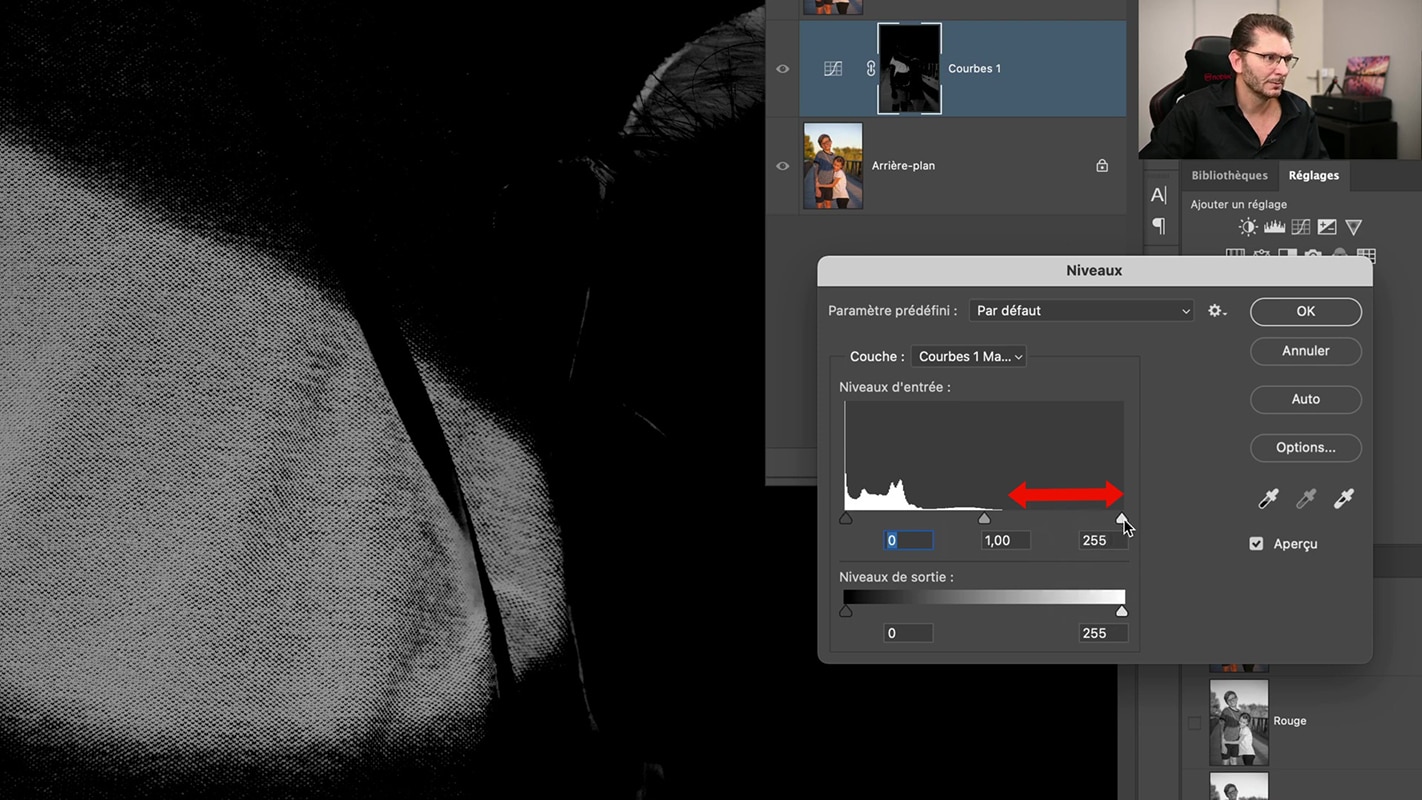Hide the Arrière-plan layer
The height and width of the screenshot is (800, 1422).
(783, 166)
